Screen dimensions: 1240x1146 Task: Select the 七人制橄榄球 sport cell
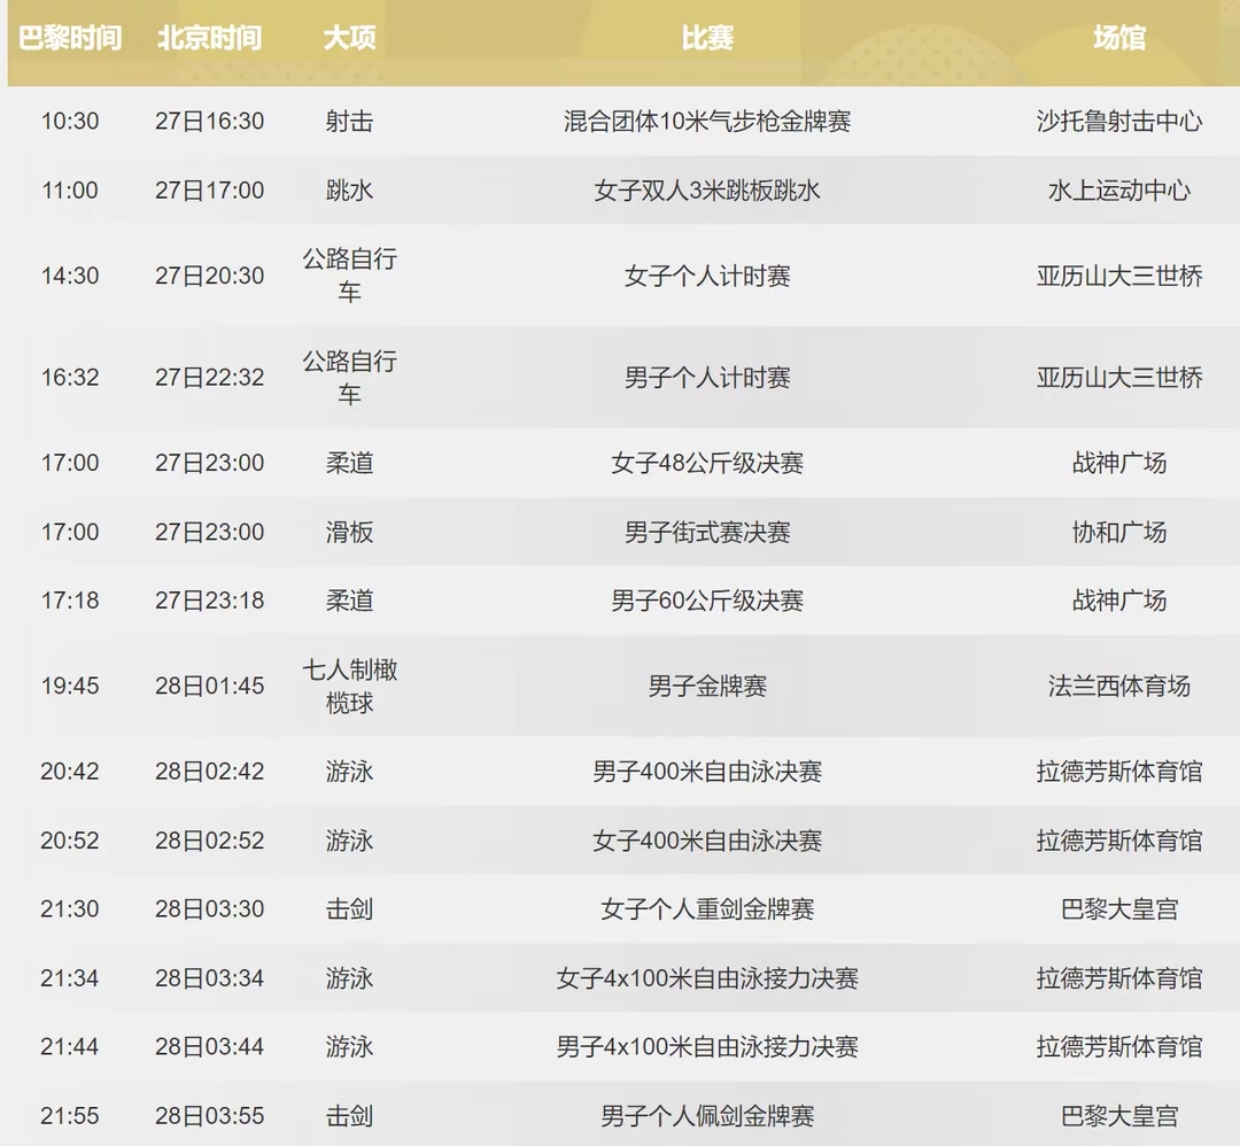tap(349, 686)
